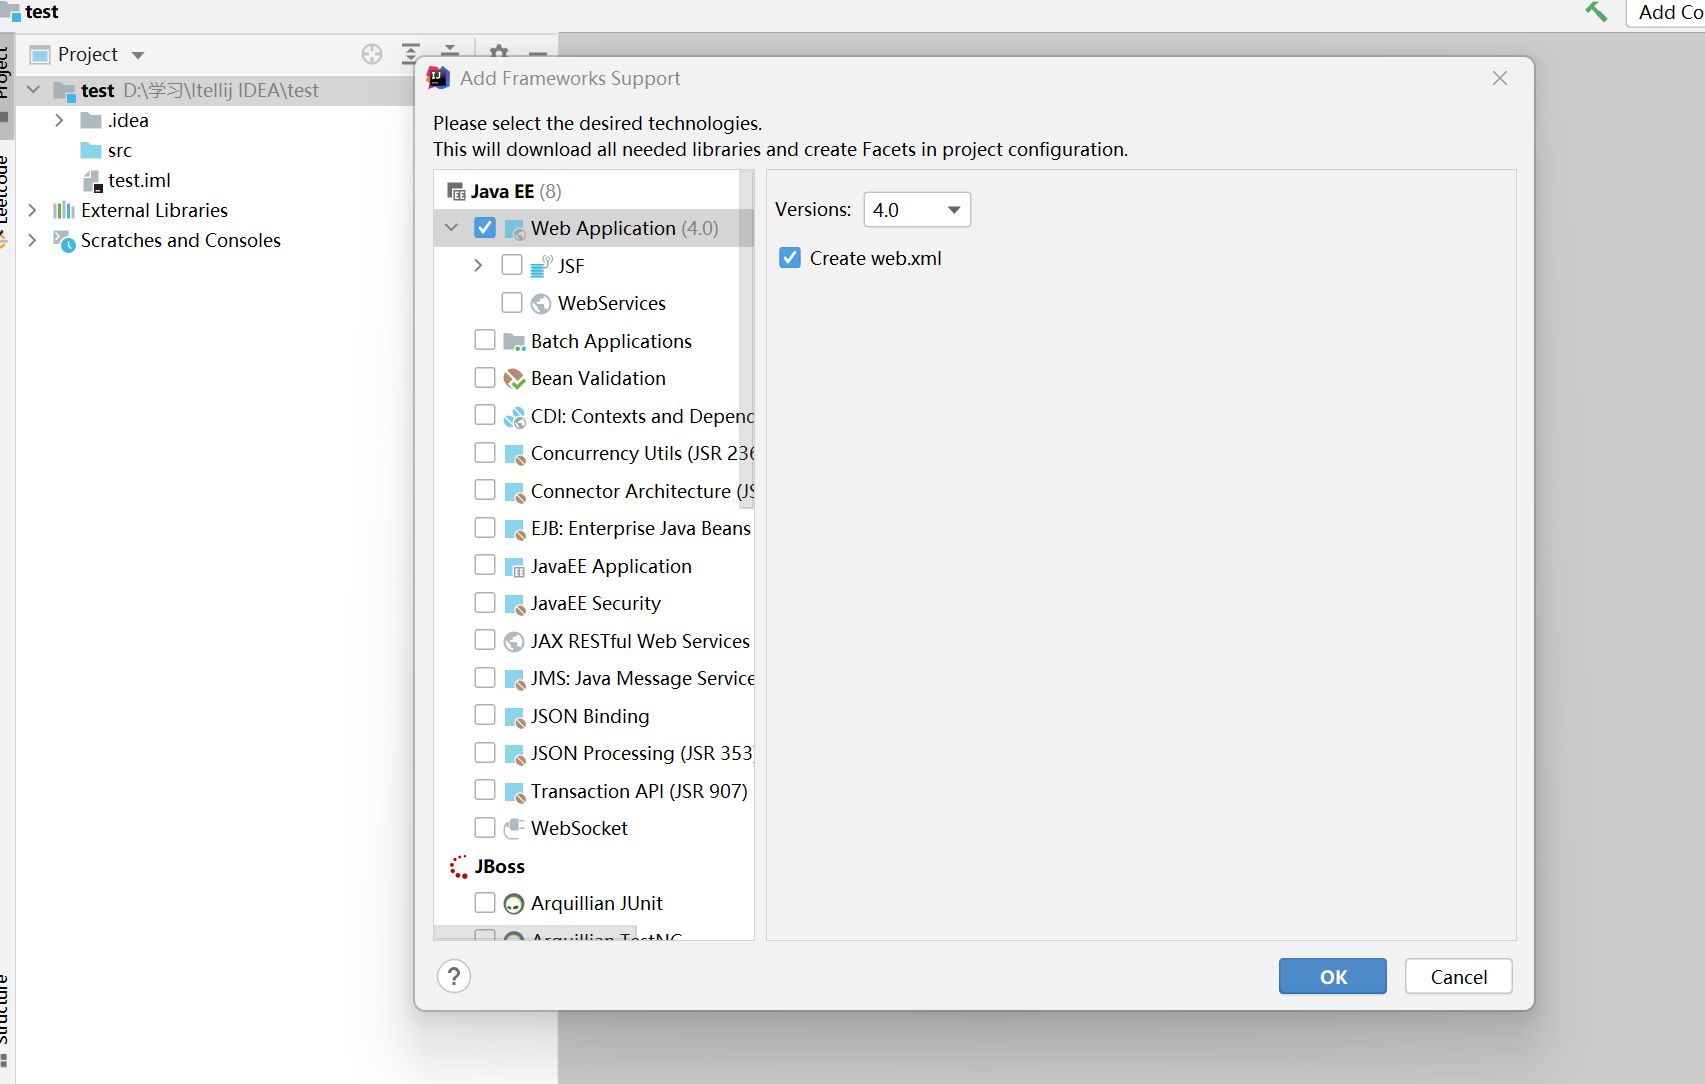Screen dimensions: 1705x1084
Task: Select Concurrency Utils (JSR 236) item
Action: coord(642,453)
